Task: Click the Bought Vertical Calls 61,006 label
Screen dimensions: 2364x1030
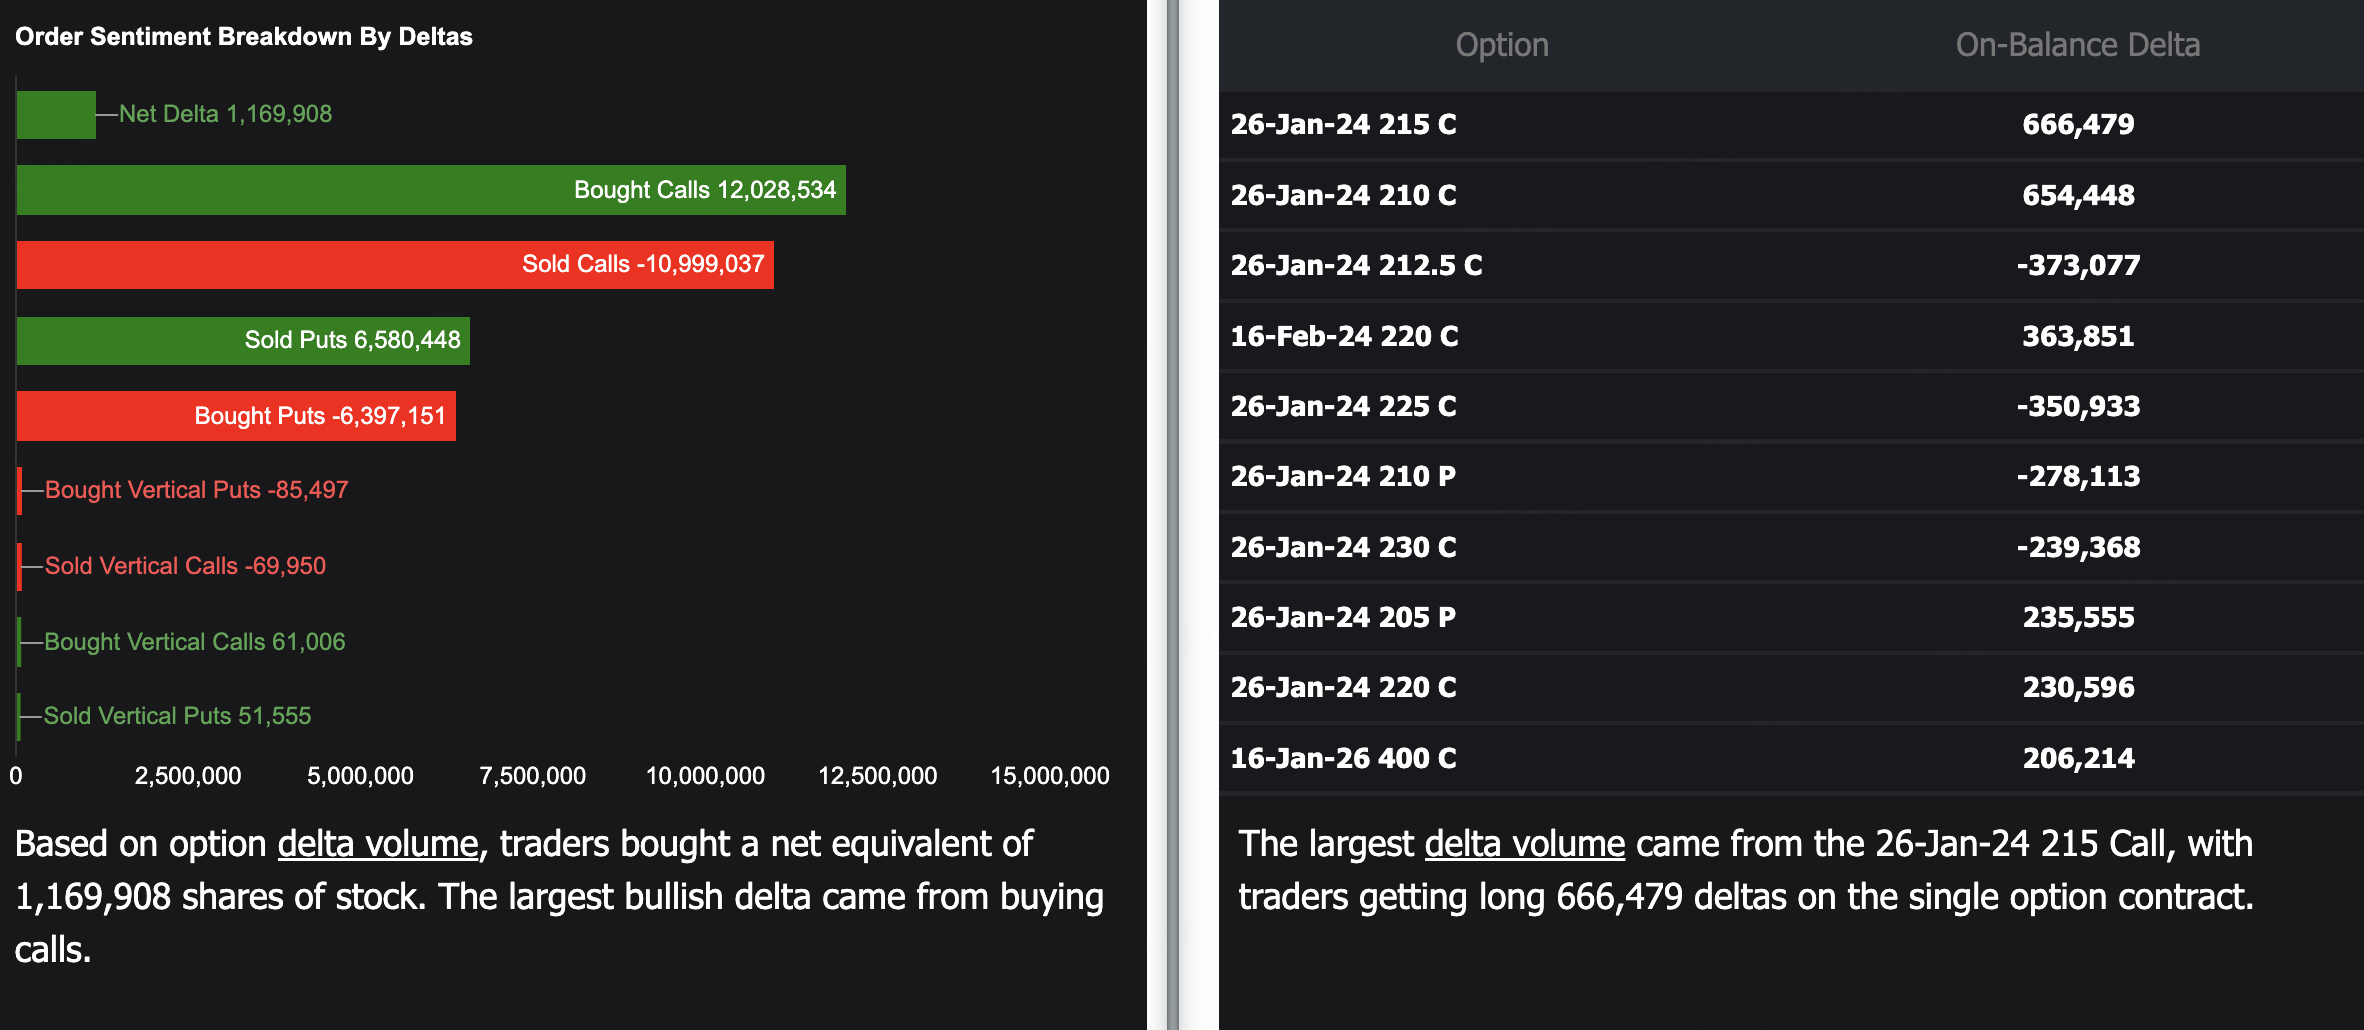Action: [x=194, y=642]
